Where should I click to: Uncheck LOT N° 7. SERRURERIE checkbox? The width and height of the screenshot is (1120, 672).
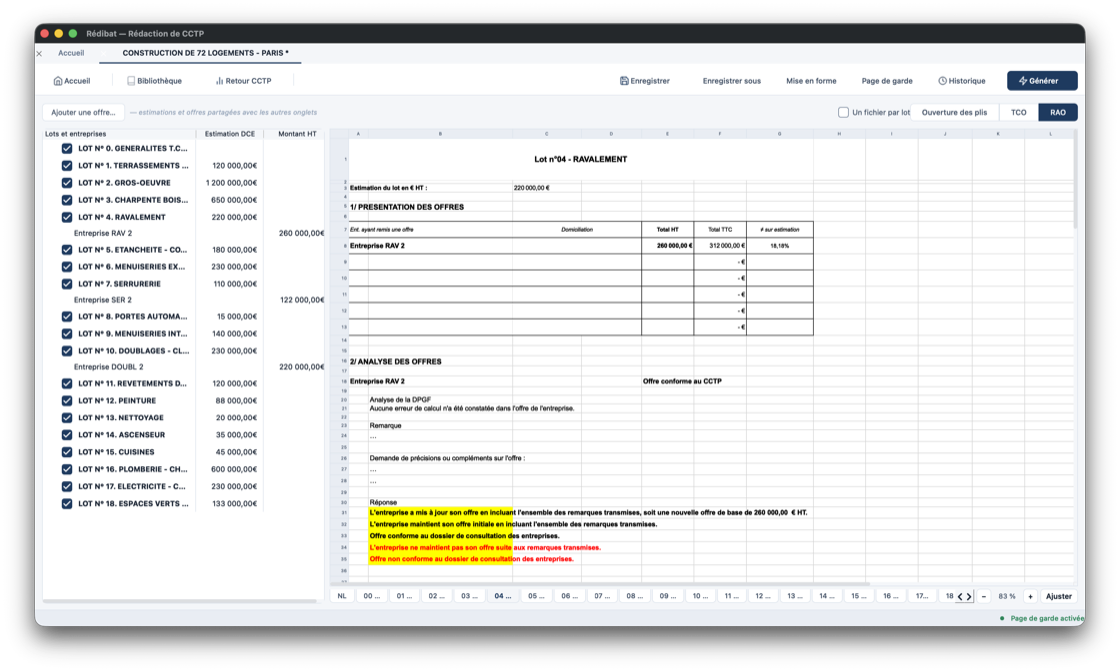(x=67, y=284)
